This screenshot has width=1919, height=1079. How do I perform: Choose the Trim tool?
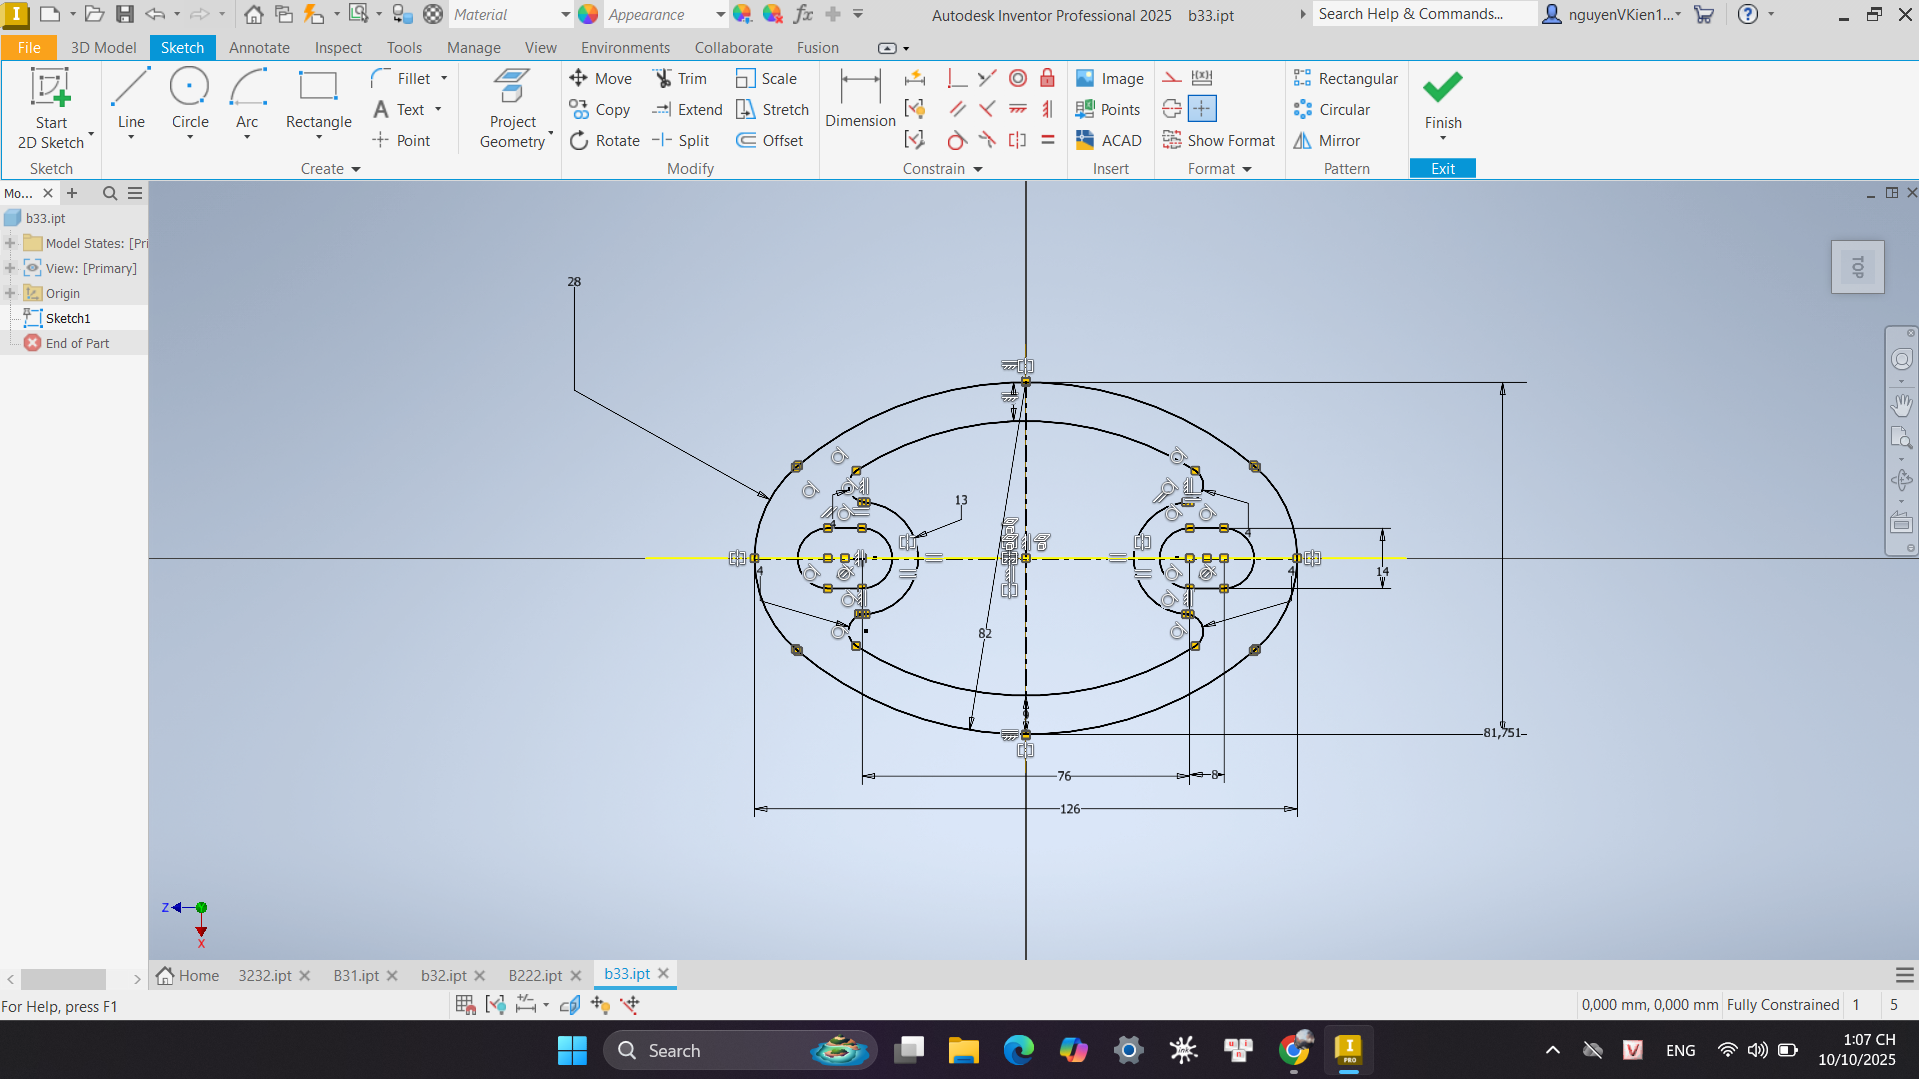(680, 79)
